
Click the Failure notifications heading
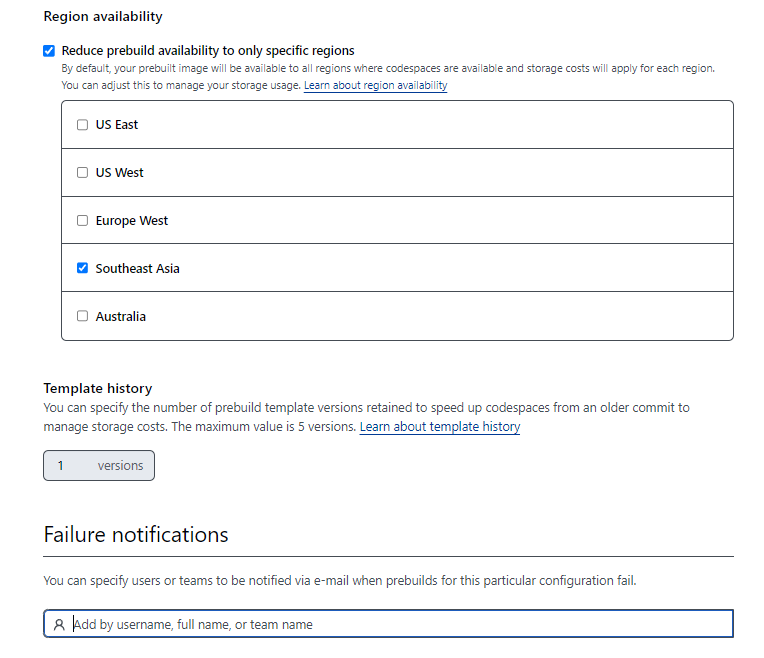click(136, 535)
